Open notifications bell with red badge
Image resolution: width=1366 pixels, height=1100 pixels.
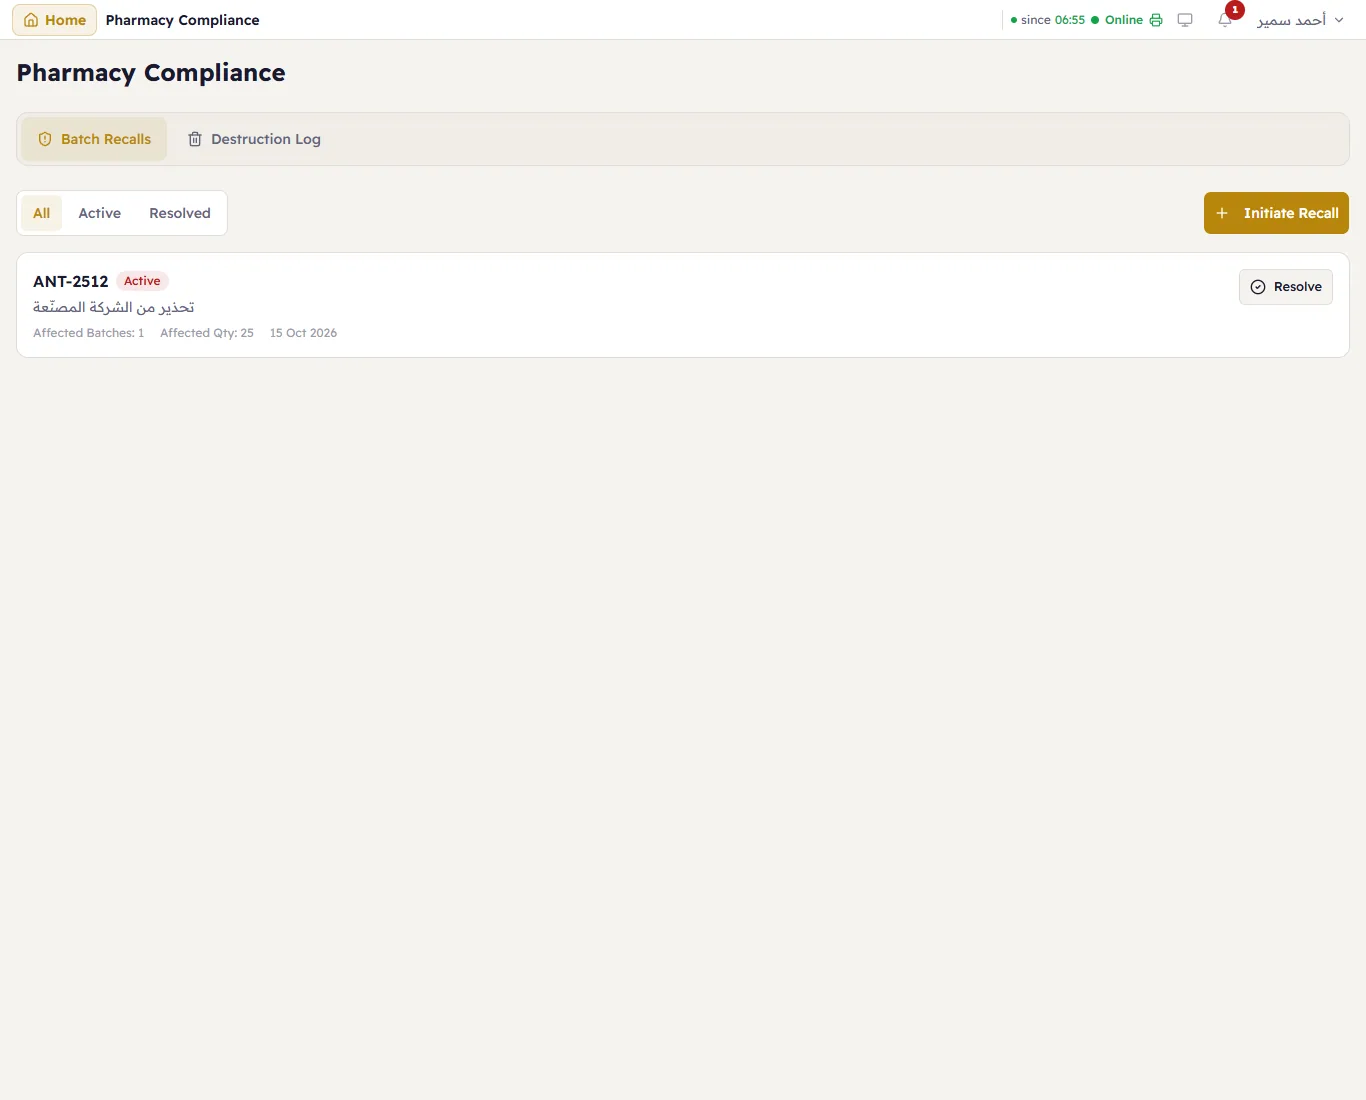[x=1226, y=19]
